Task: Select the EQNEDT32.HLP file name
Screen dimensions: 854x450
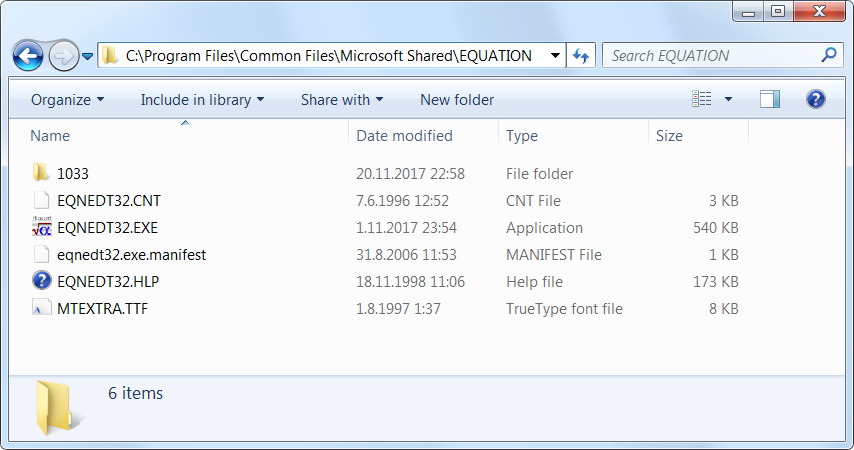Action: click(x=108, y=282)
